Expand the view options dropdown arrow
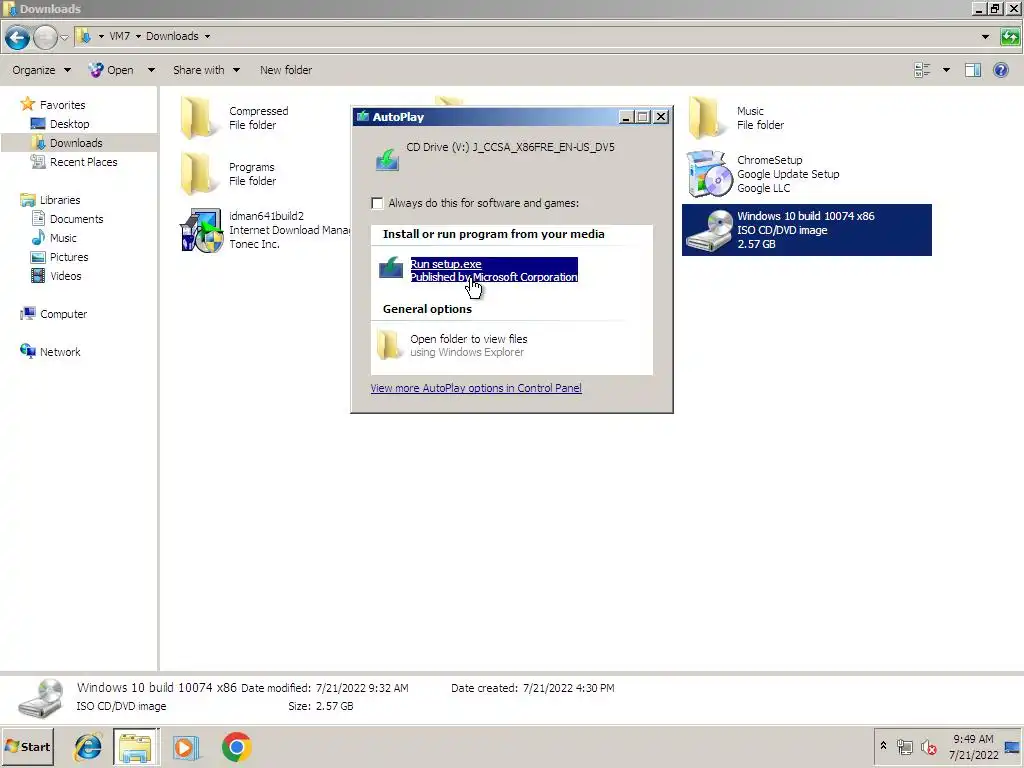Screen dimensions: 1024x768 pos(946,70)
